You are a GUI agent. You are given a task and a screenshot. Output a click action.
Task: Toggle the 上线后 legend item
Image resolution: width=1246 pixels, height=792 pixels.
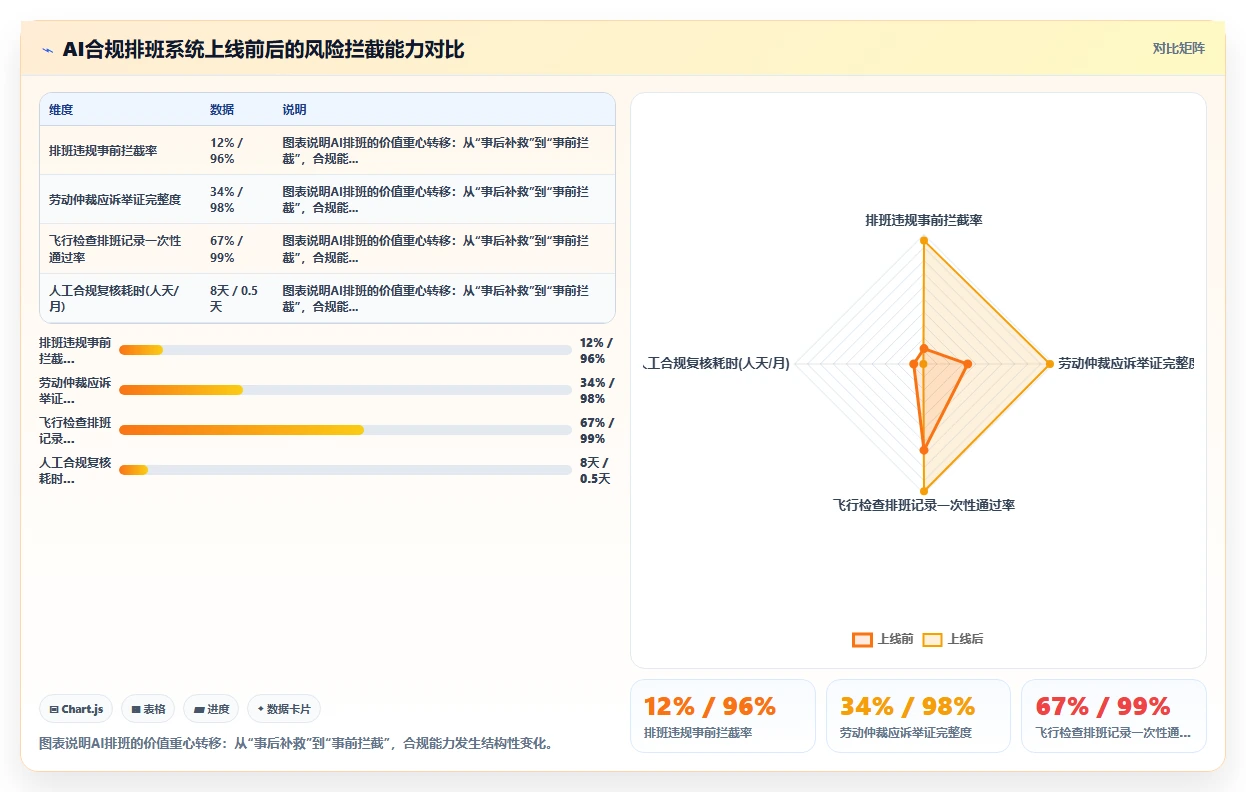tap(952, 639)
